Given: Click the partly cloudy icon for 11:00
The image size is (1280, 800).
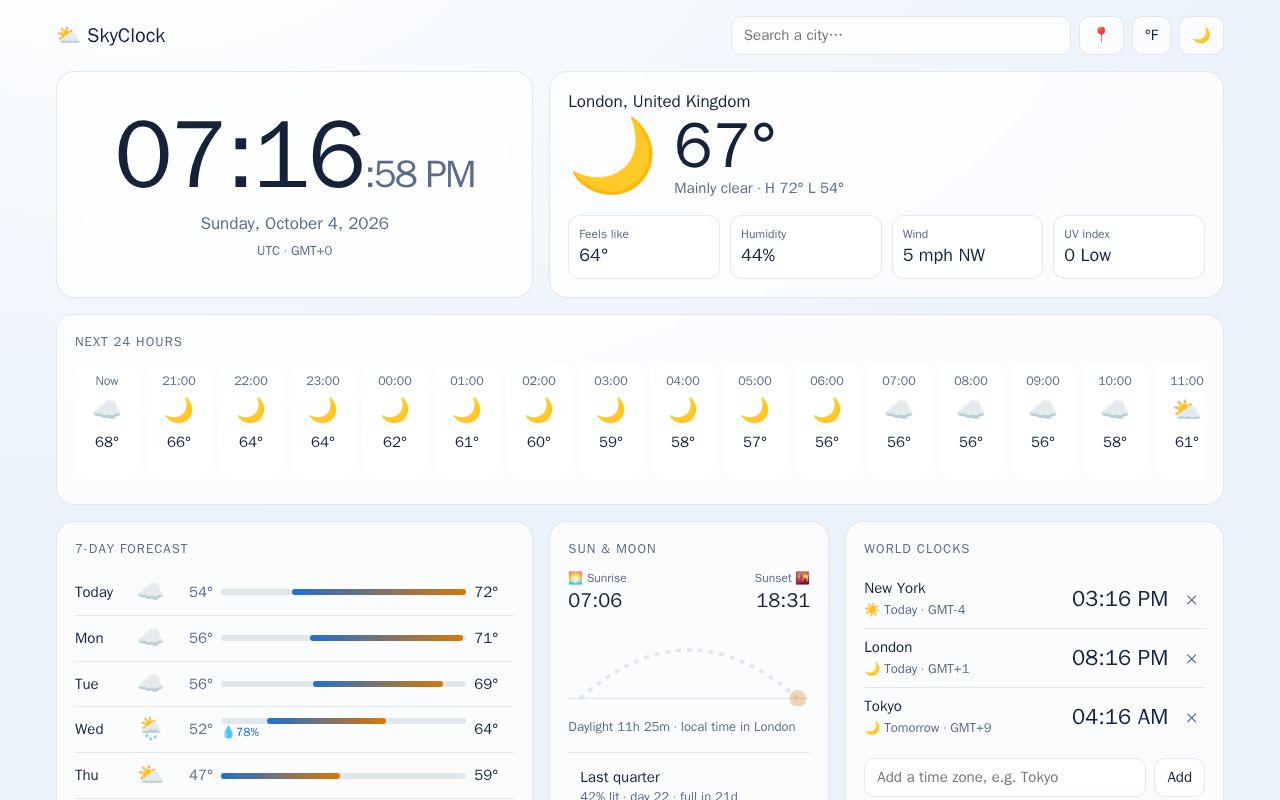Looking at the screenshot, I should pos(1187,410).
